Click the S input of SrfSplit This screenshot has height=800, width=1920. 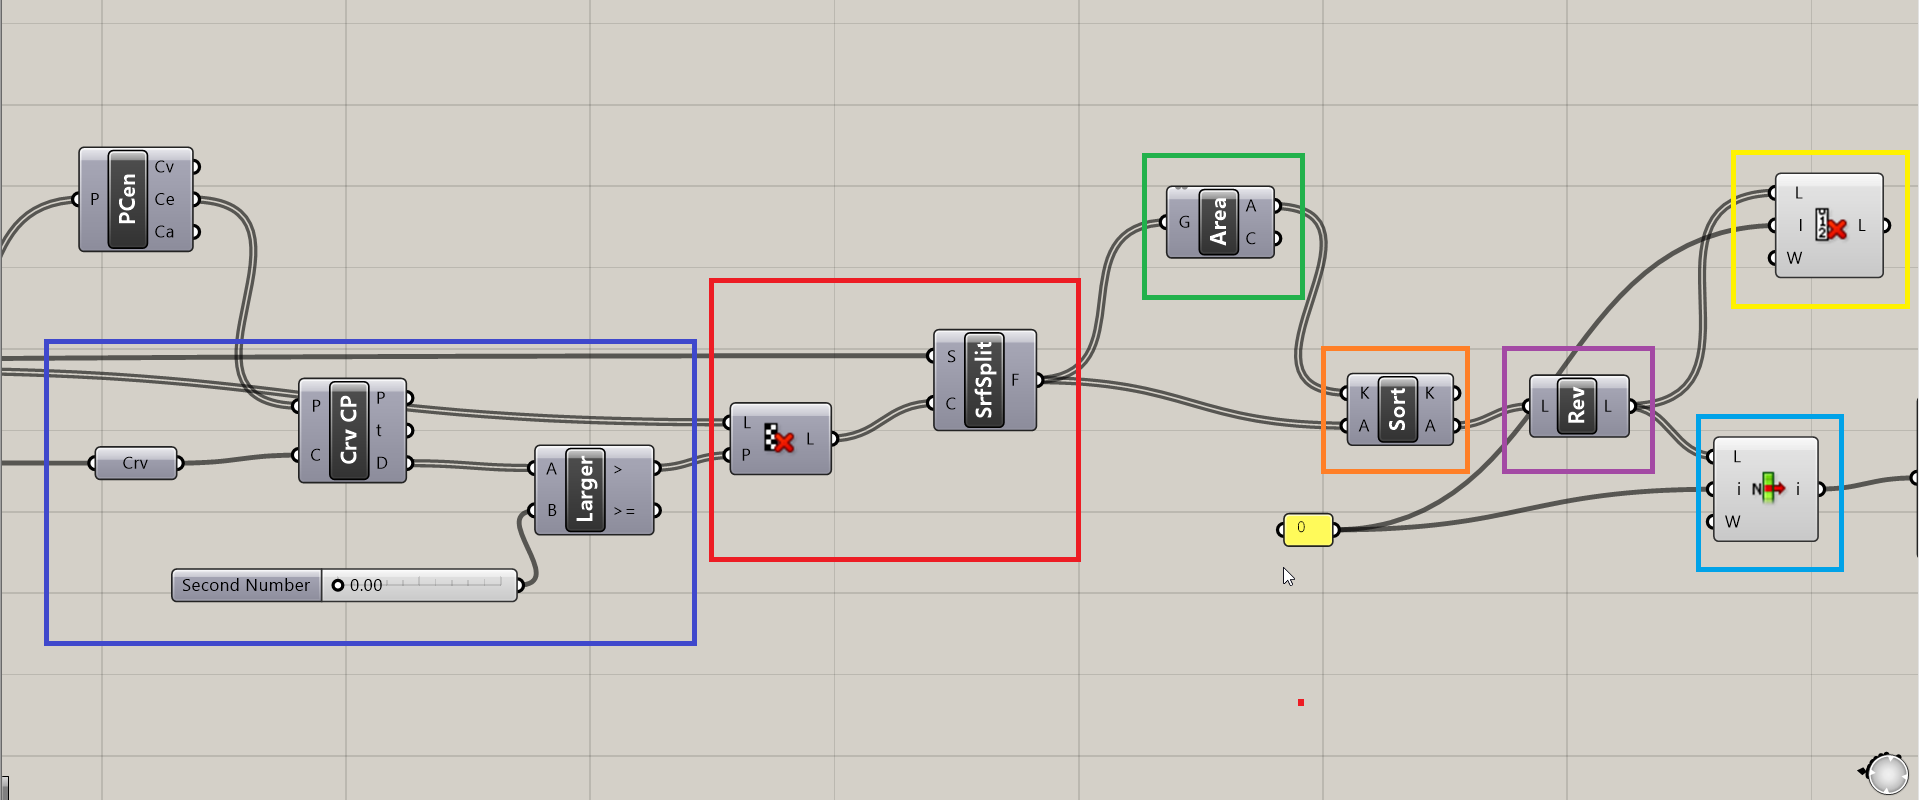(x=951, y=356)
